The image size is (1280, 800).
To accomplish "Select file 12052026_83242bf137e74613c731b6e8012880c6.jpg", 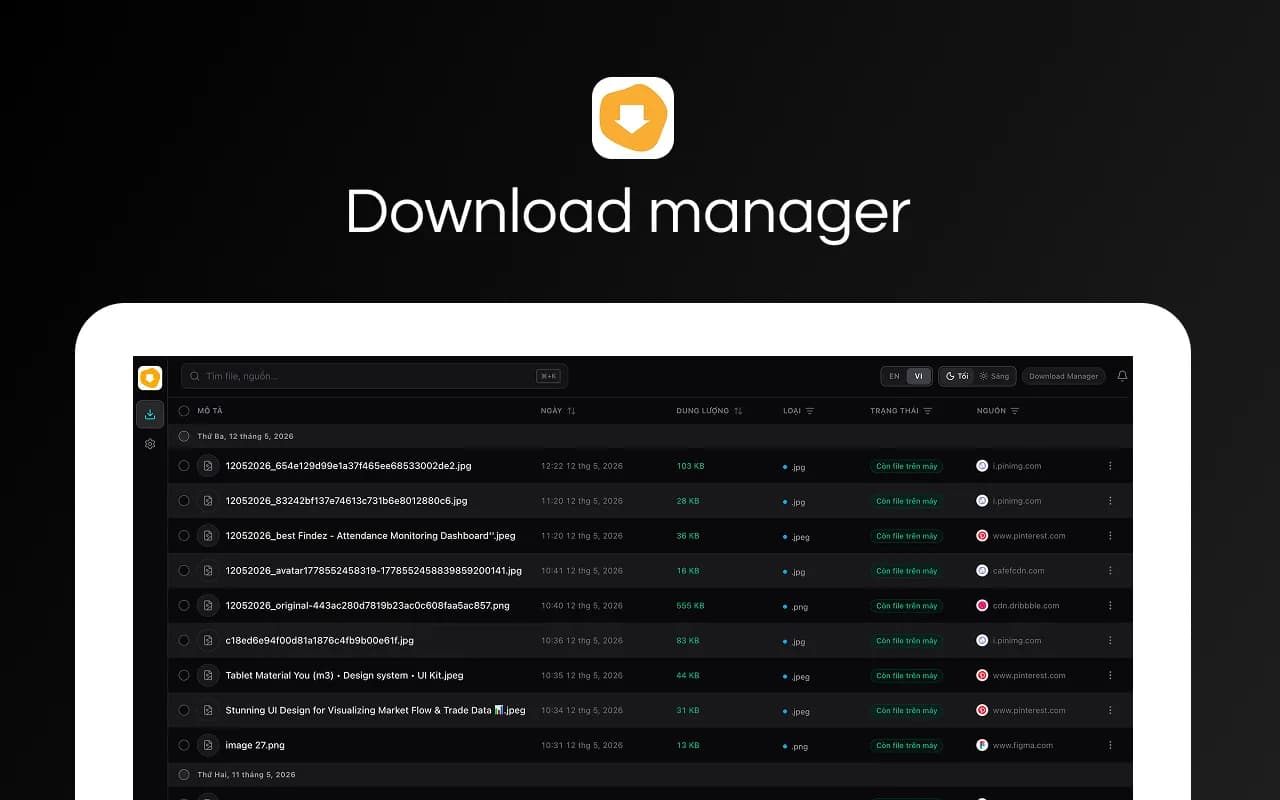I will pos(184,501).
